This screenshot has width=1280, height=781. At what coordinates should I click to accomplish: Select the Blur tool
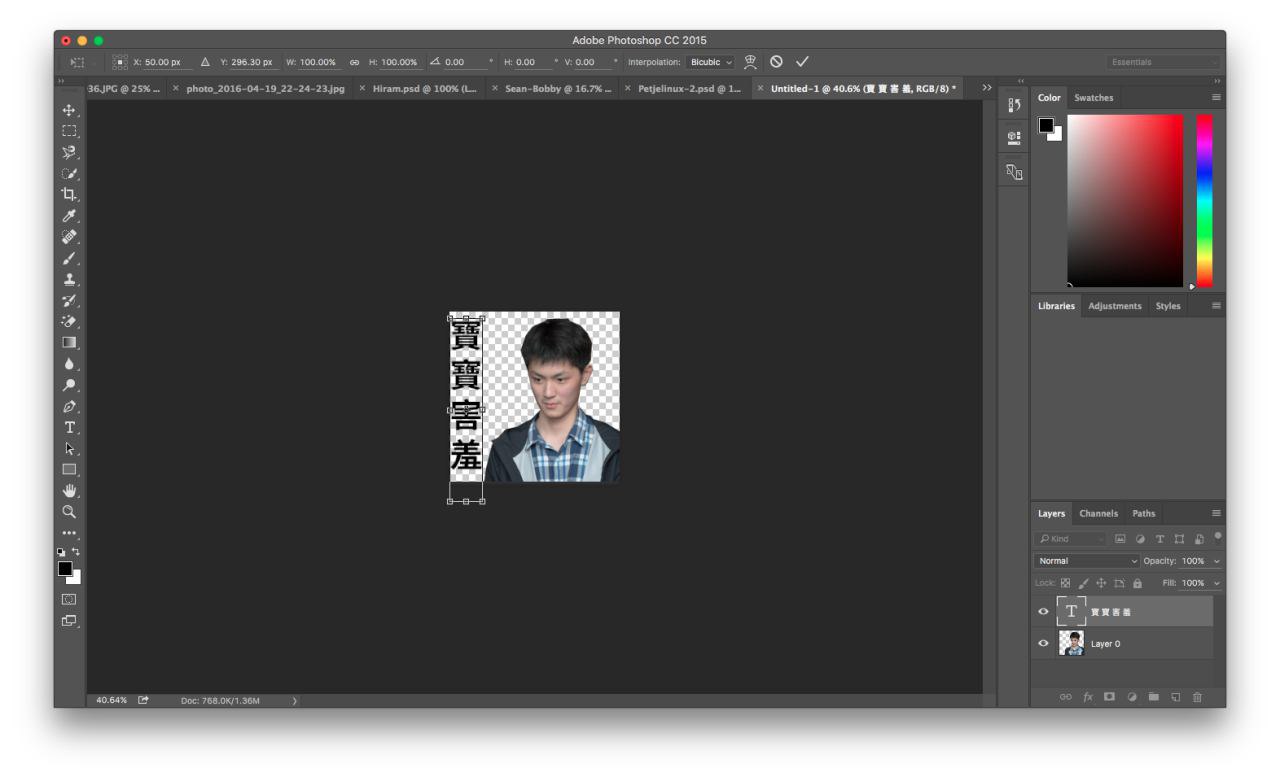point(69,364)
